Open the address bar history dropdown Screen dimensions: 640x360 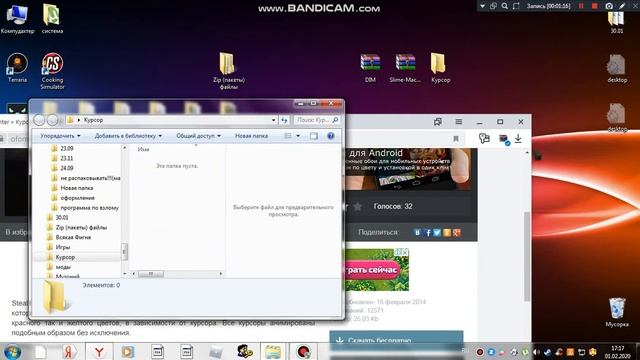pyautogui.click(x=273, y=120)
